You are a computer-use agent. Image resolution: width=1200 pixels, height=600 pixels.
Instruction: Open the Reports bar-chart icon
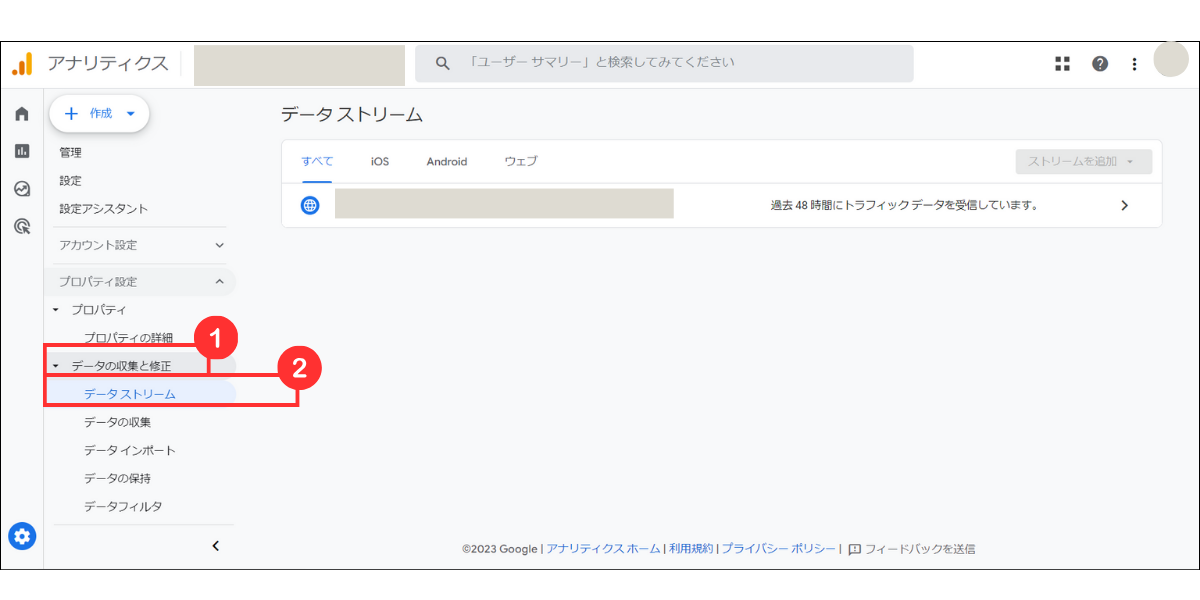[x=21, y=151]
